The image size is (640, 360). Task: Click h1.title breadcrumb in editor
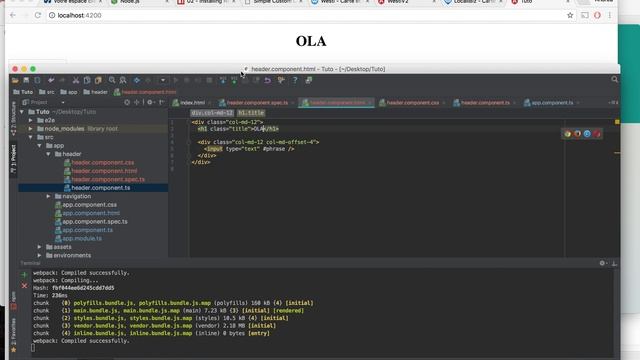251,113
